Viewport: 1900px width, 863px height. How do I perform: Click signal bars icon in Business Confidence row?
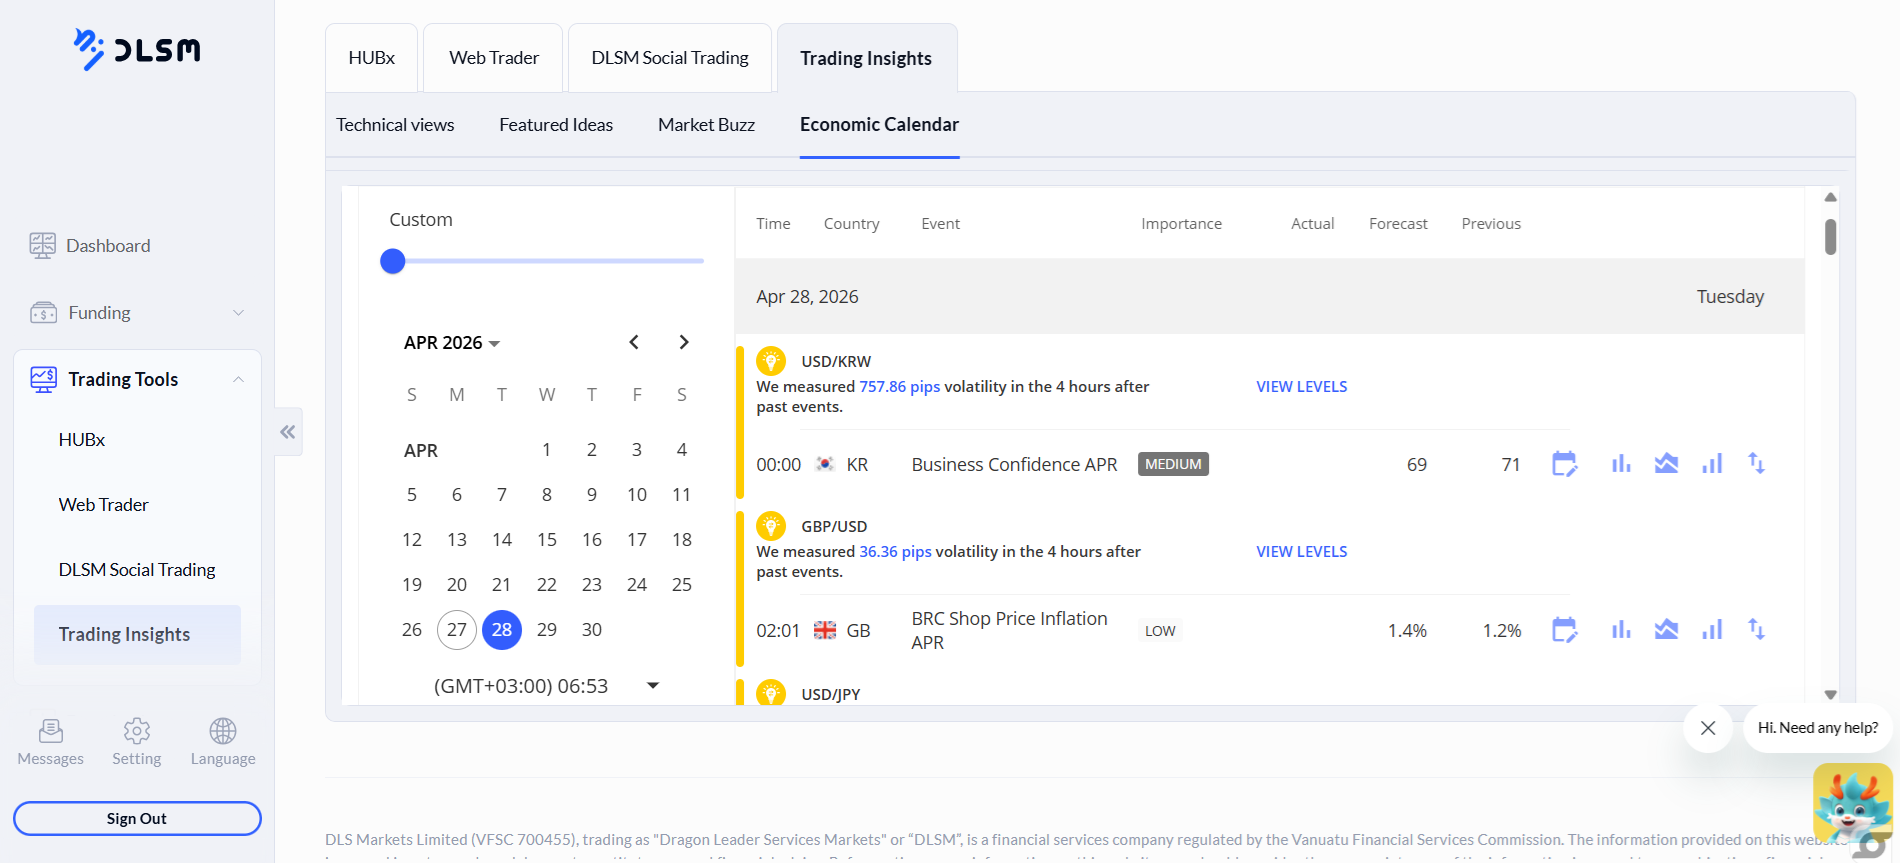(x=1712, y=463)
